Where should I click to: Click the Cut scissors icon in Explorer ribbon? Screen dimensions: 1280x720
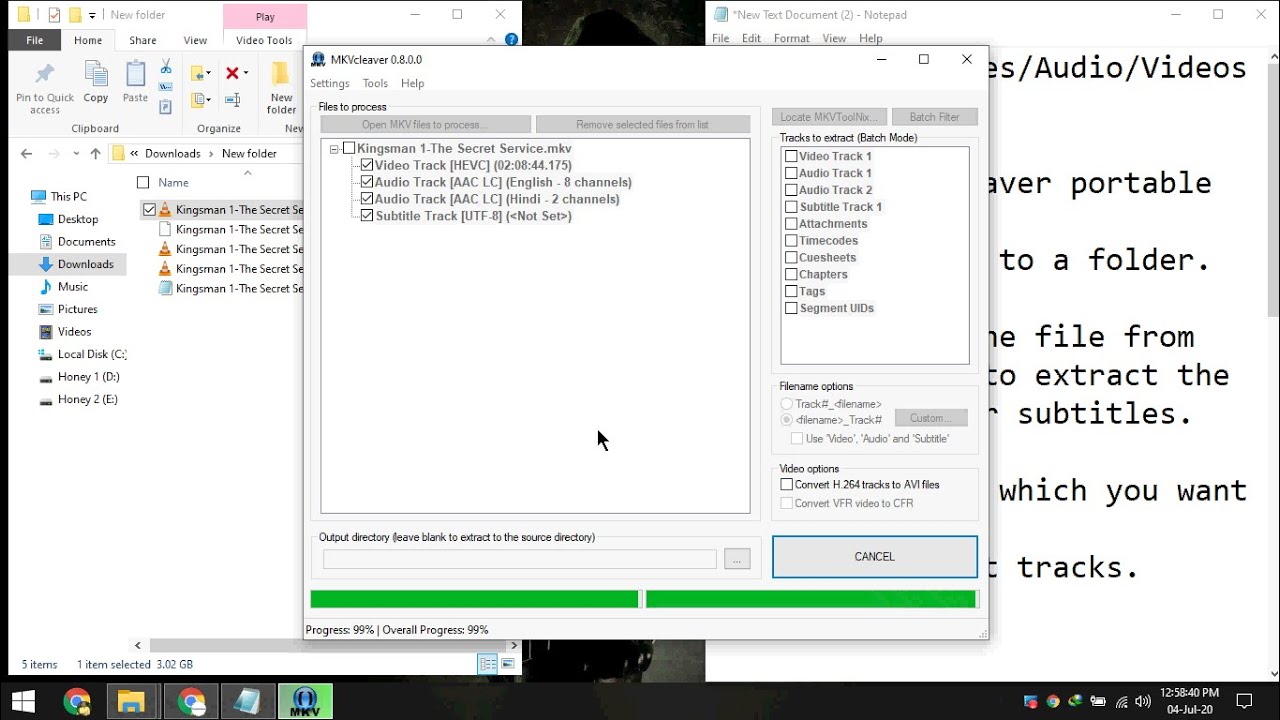coord(166,66)
